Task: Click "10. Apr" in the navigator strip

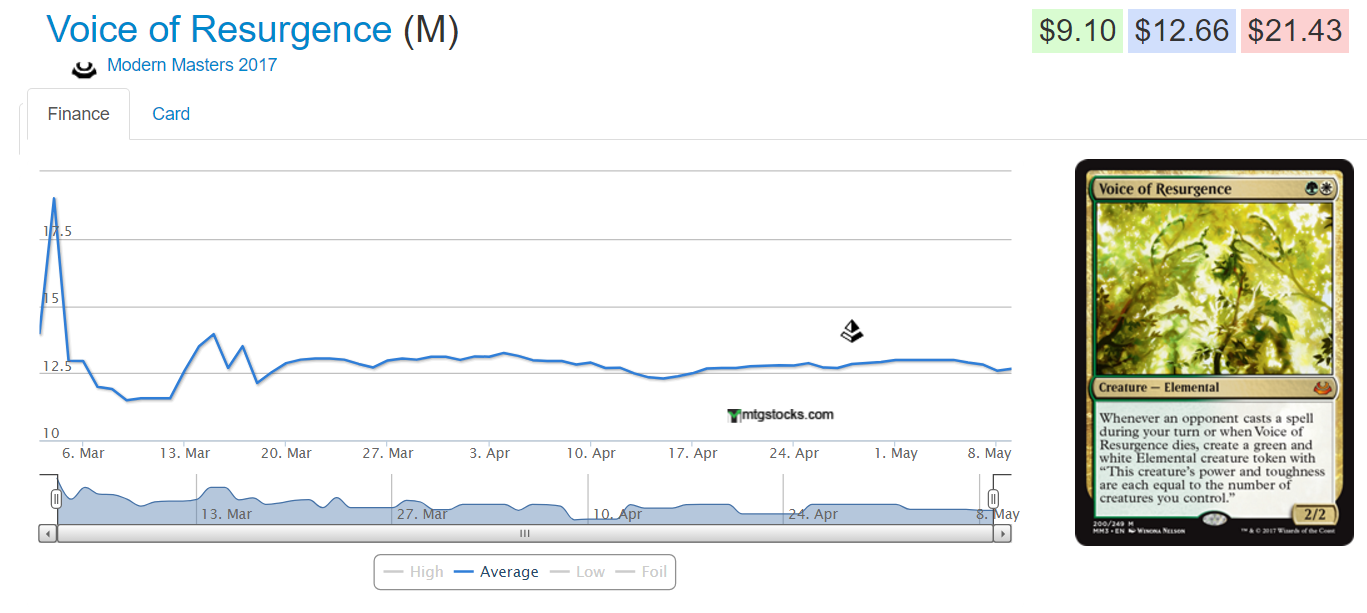Action: point(617,514)
